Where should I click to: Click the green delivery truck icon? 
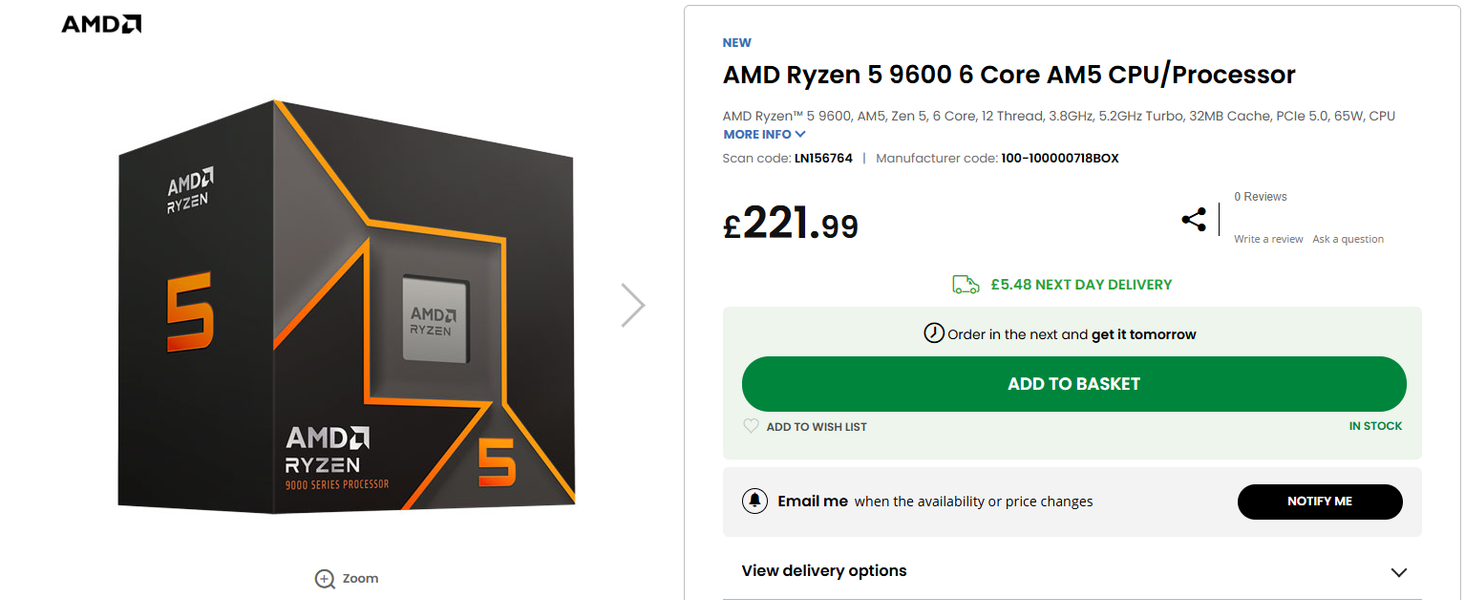pyautogui.click(x=965, y=285)
